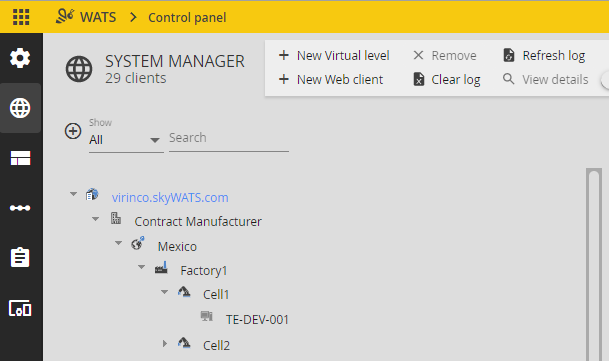Click the circled plus add icon
This screenshot has height=361, width=609.
click(x=73, y=131)
